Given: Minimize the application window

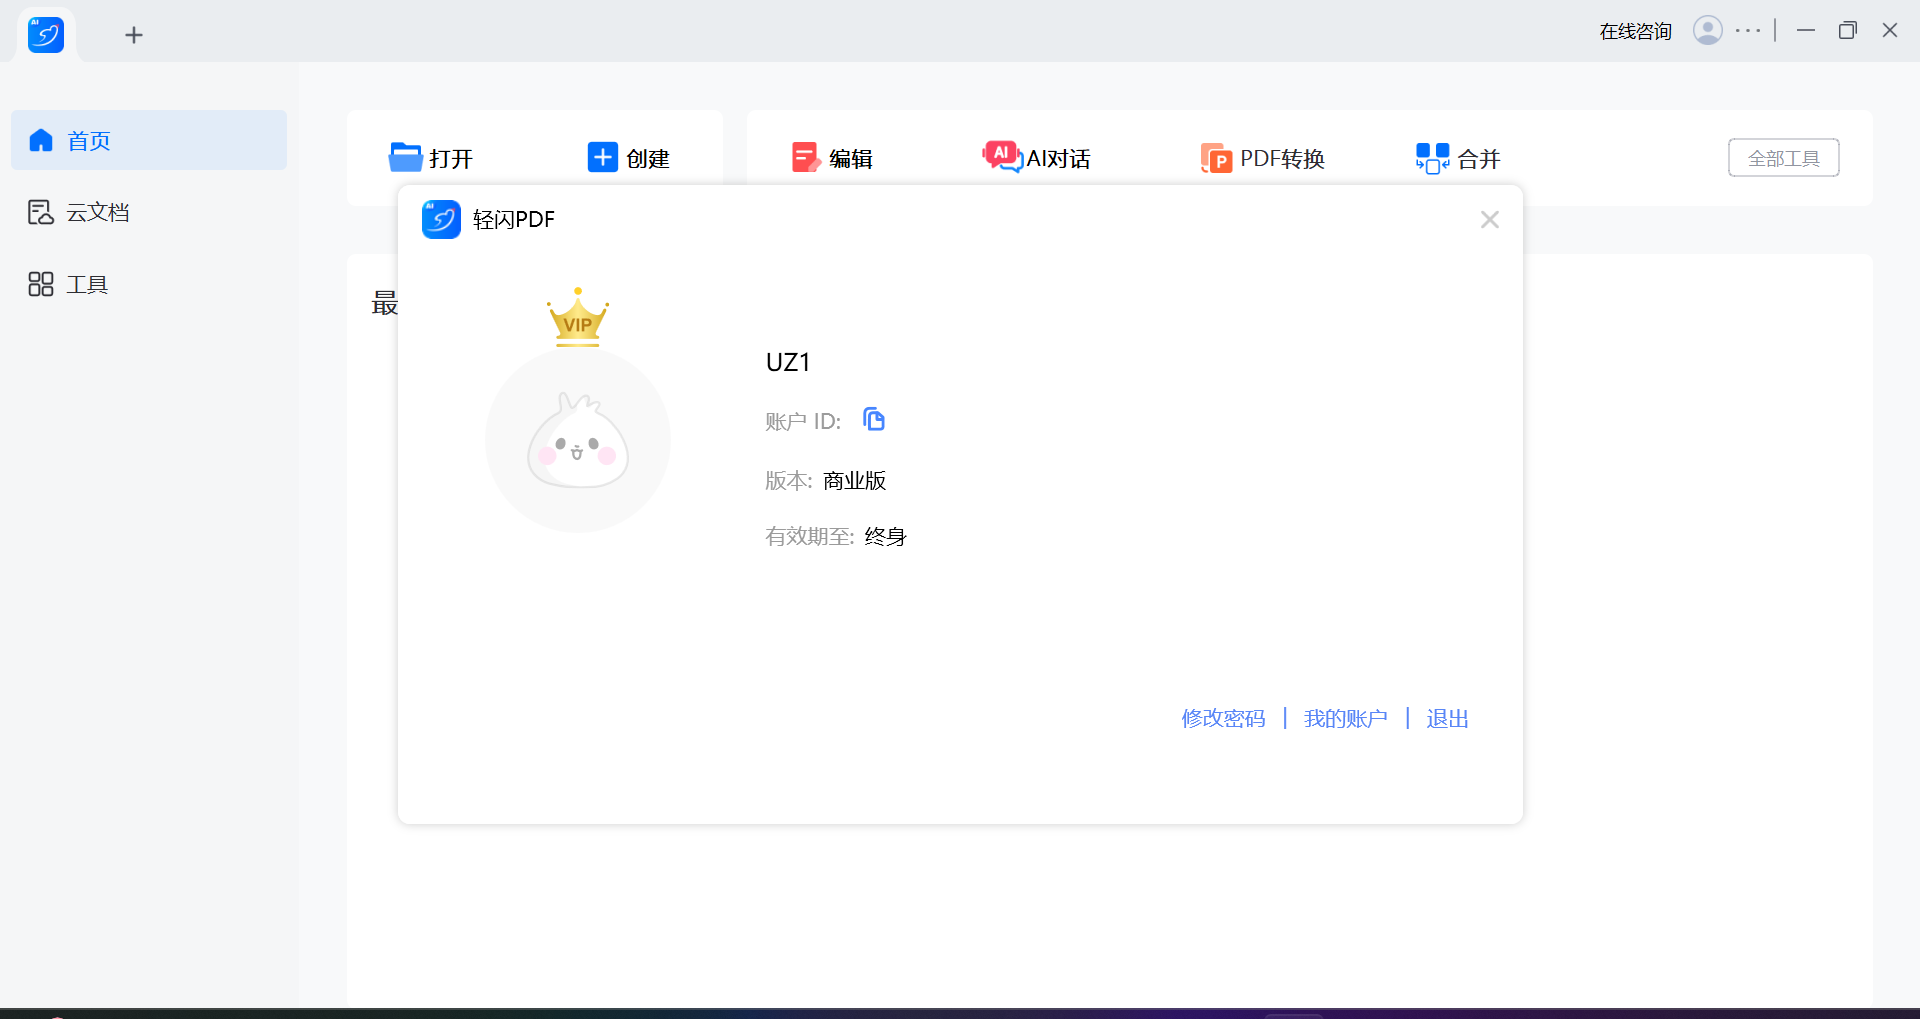Looking at the screenshot, I should [1806, 31].
